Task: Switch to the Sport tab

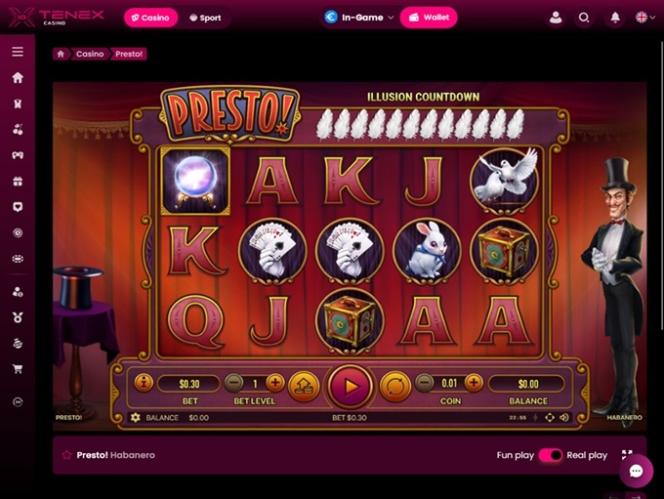Action: tap(205, 18)
